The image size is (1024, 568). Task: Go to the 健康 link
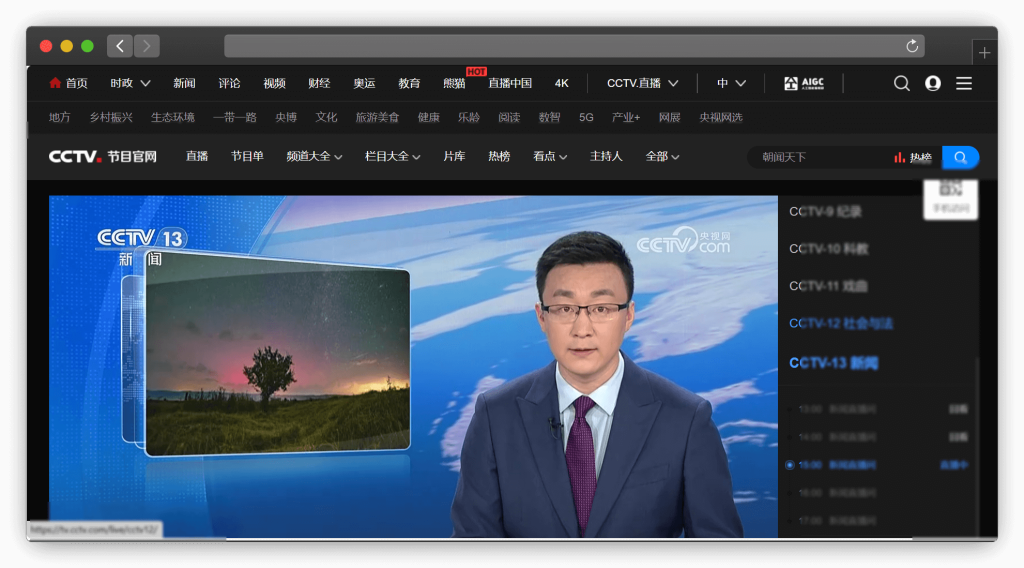click(x=428, y=118)
